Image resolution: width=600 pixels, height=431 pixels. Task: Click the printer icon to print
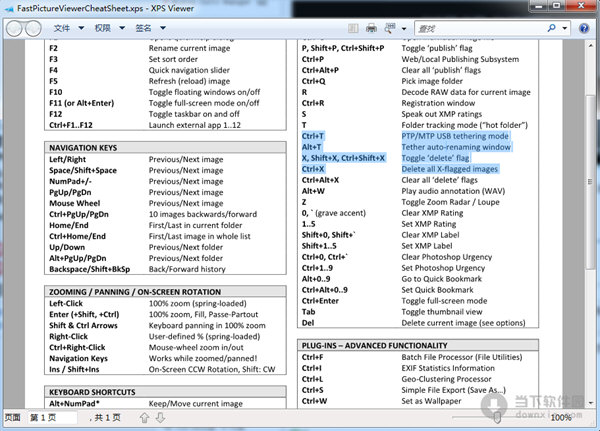(x=371, y=28)
